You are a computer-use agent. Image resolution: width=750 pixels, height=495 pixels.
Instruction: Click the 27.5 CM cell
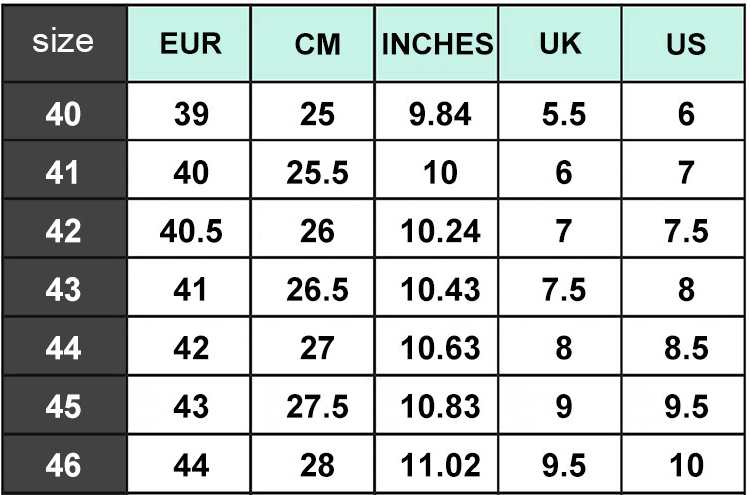(316, 407)
